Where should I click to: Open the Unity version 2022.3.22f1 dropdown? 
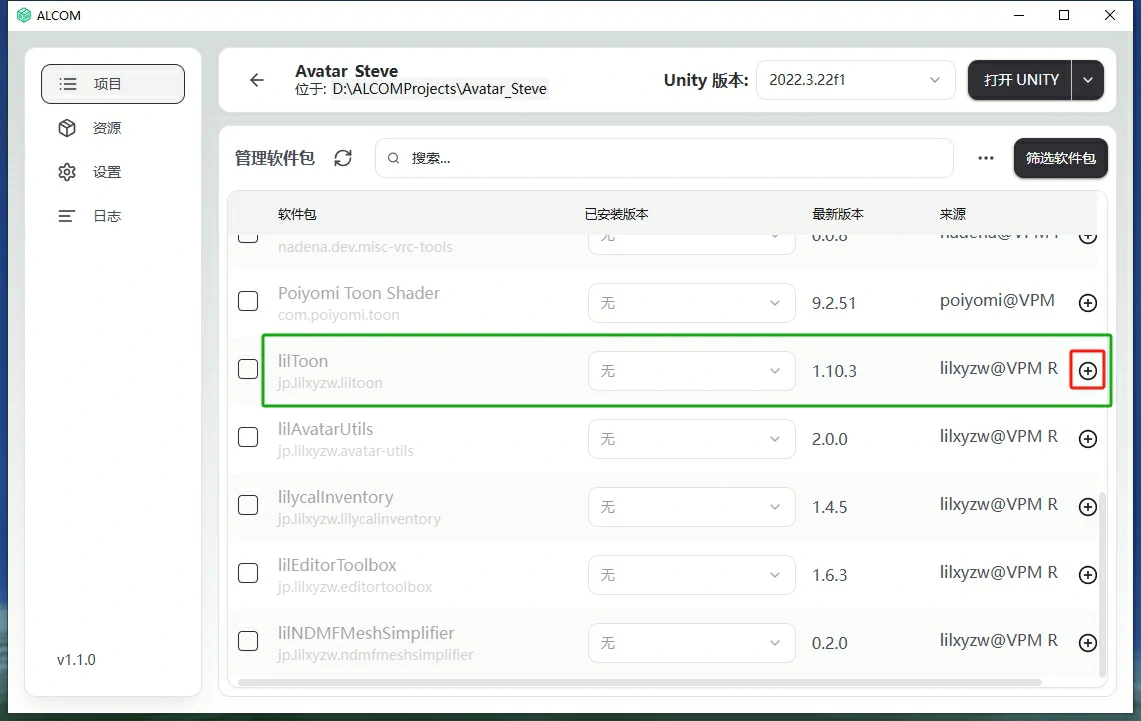point(855,80)
